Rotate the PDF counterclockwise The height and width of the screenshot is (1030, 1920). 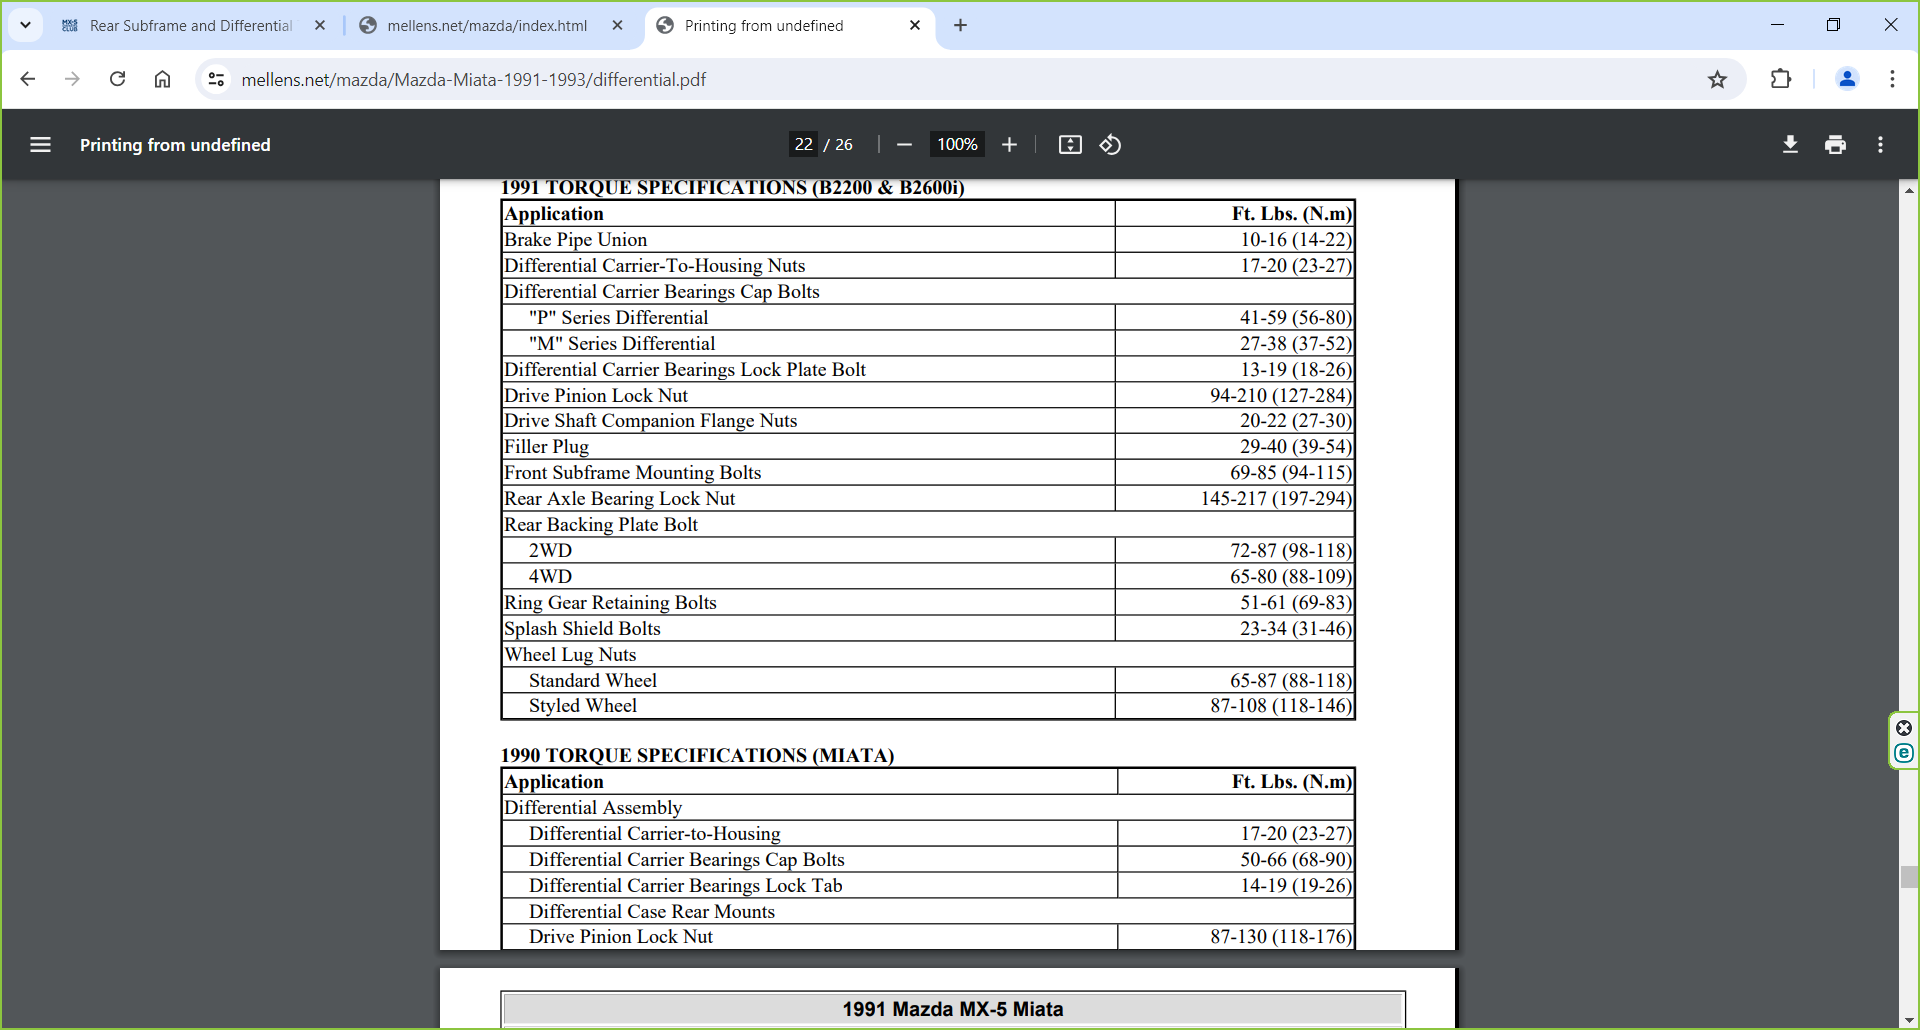point(1110,145)
